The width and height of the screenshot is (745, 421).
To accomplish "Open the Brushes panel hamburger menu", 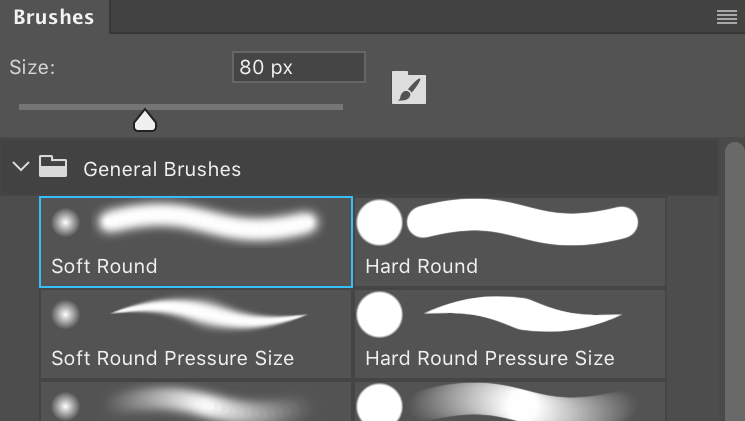I will coord(726,17).
